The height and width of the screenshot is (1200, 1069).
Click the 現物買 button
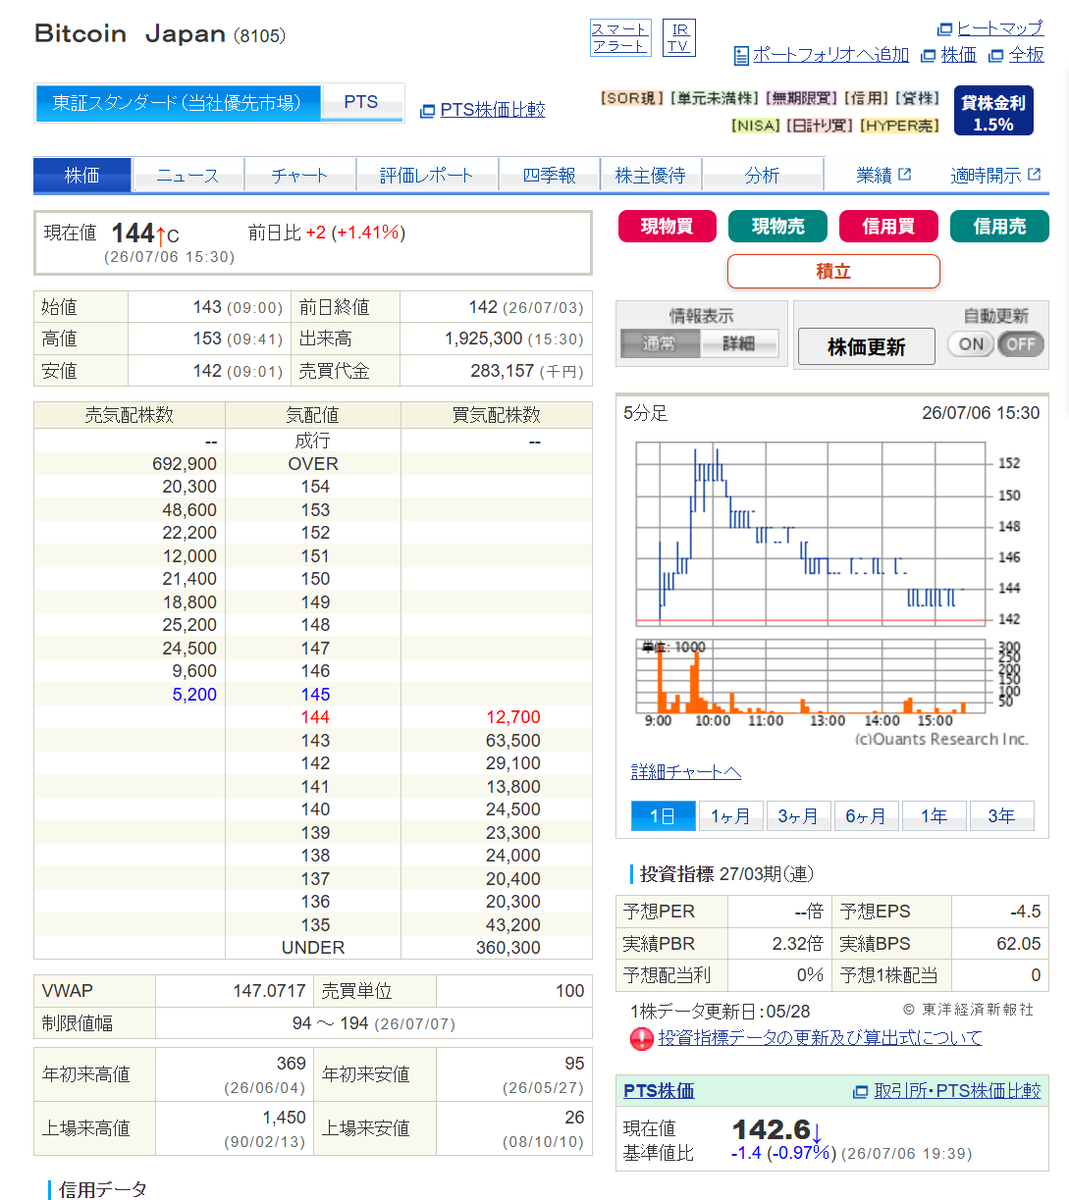click(667, 226)
